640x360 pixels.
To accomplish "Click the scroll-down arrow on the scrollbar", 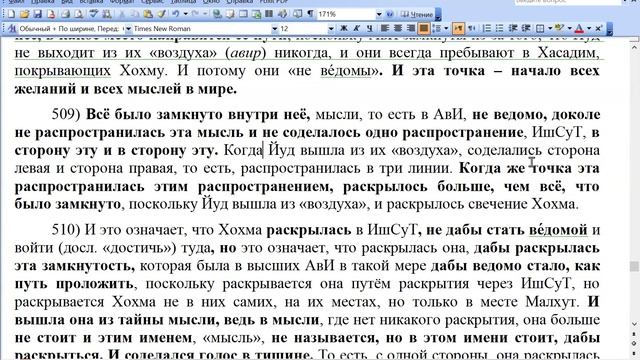I will click(x=634, y=324).
